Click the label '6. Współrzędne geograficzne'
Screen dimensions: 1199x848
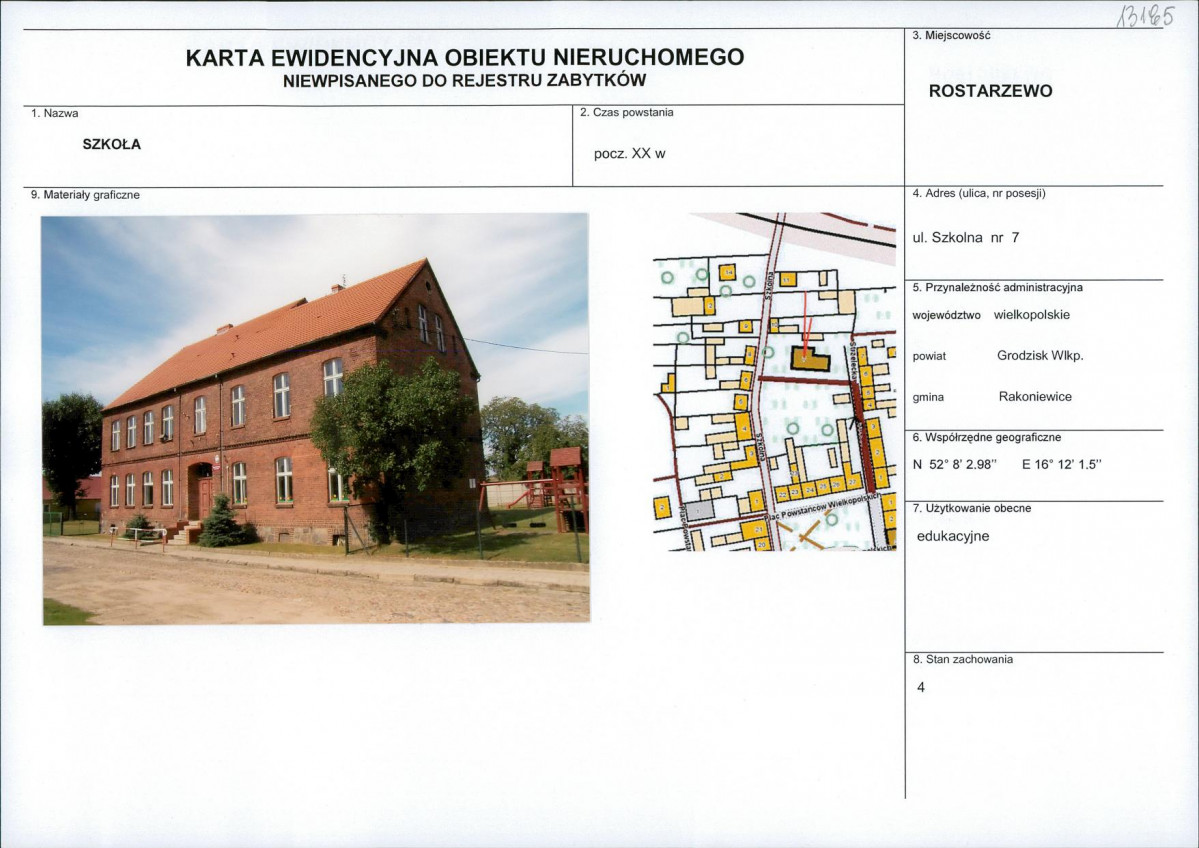pos(986,438)
